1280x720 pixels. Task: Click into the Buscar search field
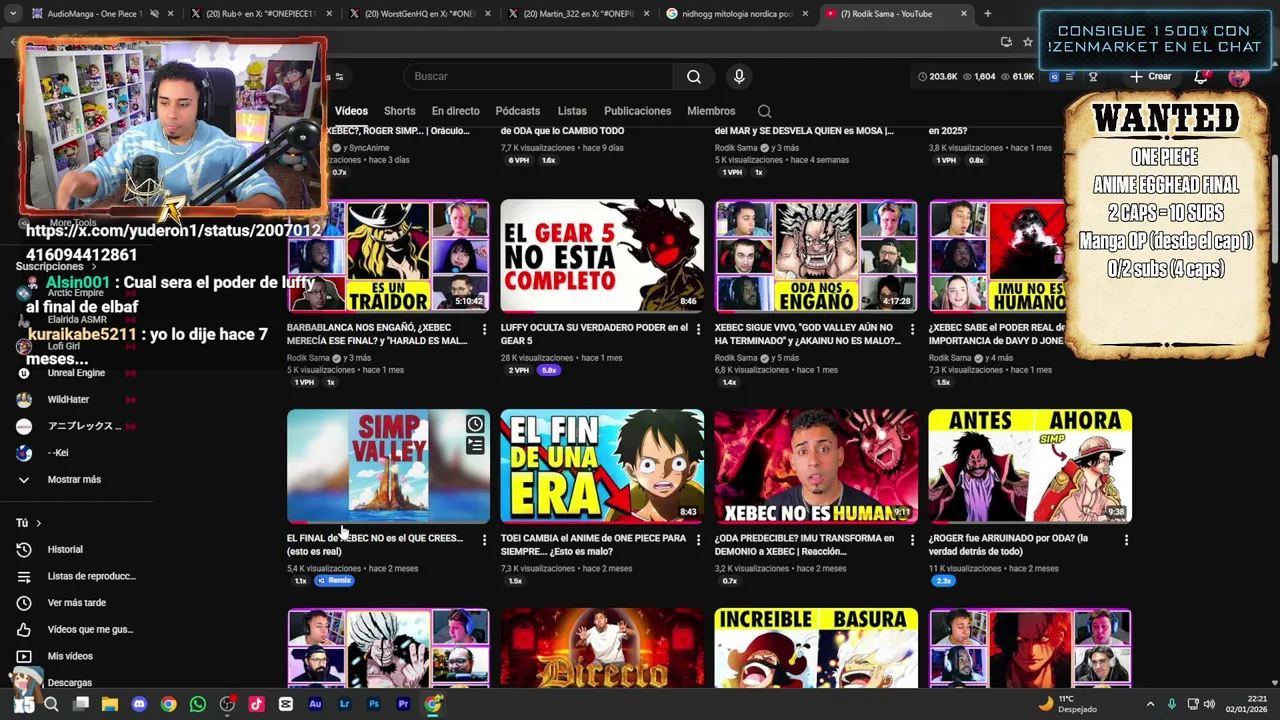(540, 77)
